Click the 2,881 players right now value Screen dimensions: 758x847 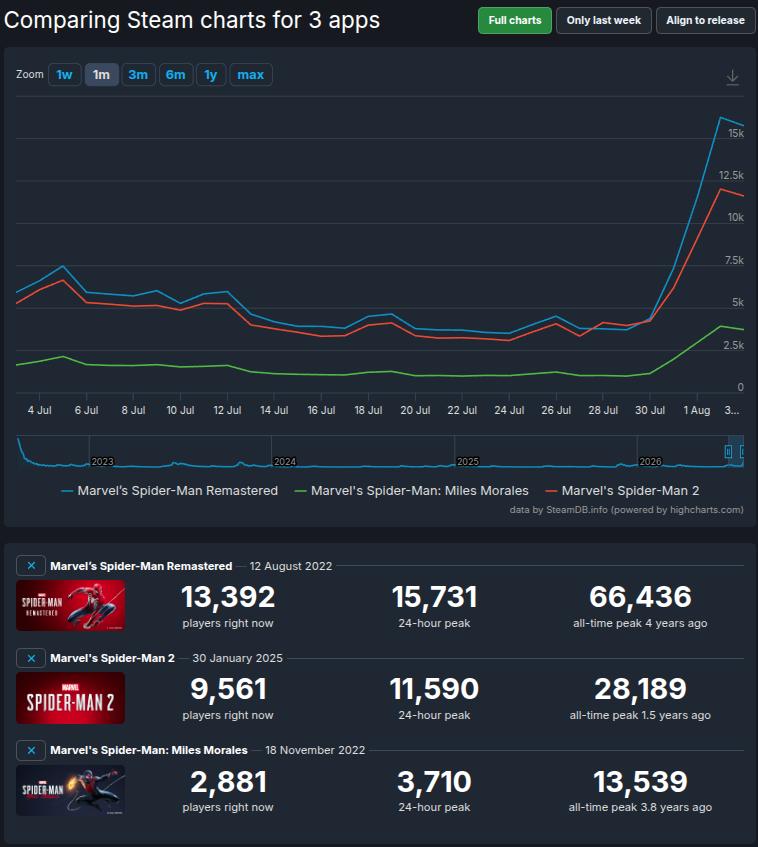pos(228,782)
